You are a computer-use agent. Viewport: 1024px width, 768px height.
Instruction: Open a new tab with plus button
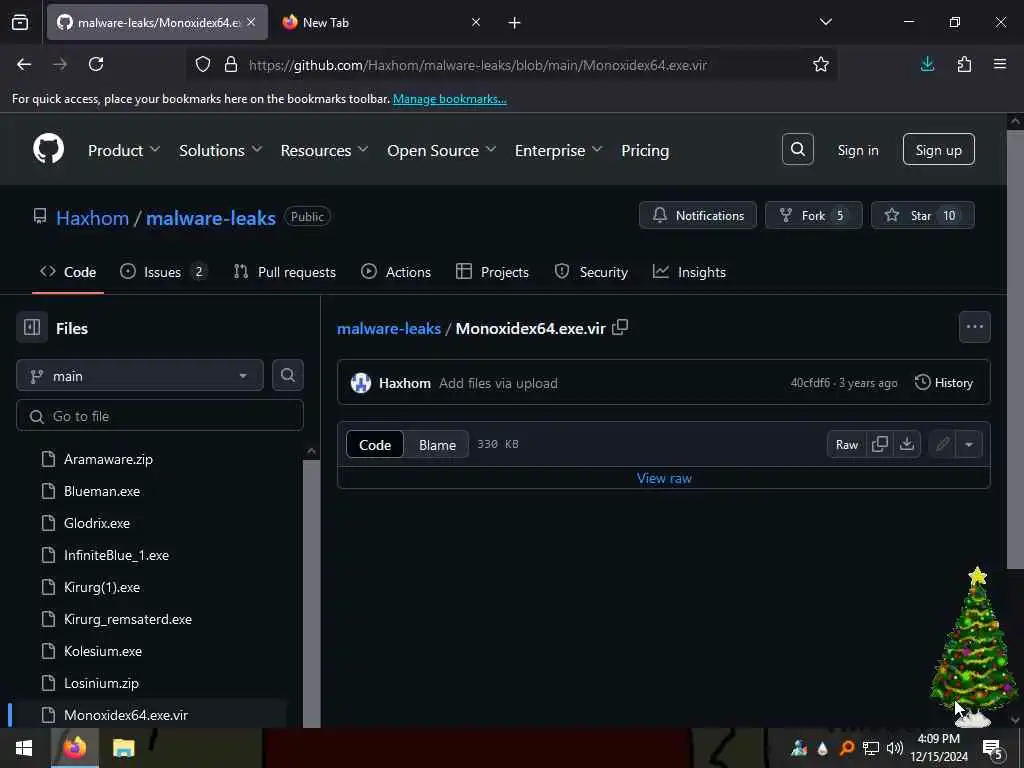[x=514, y=23]
